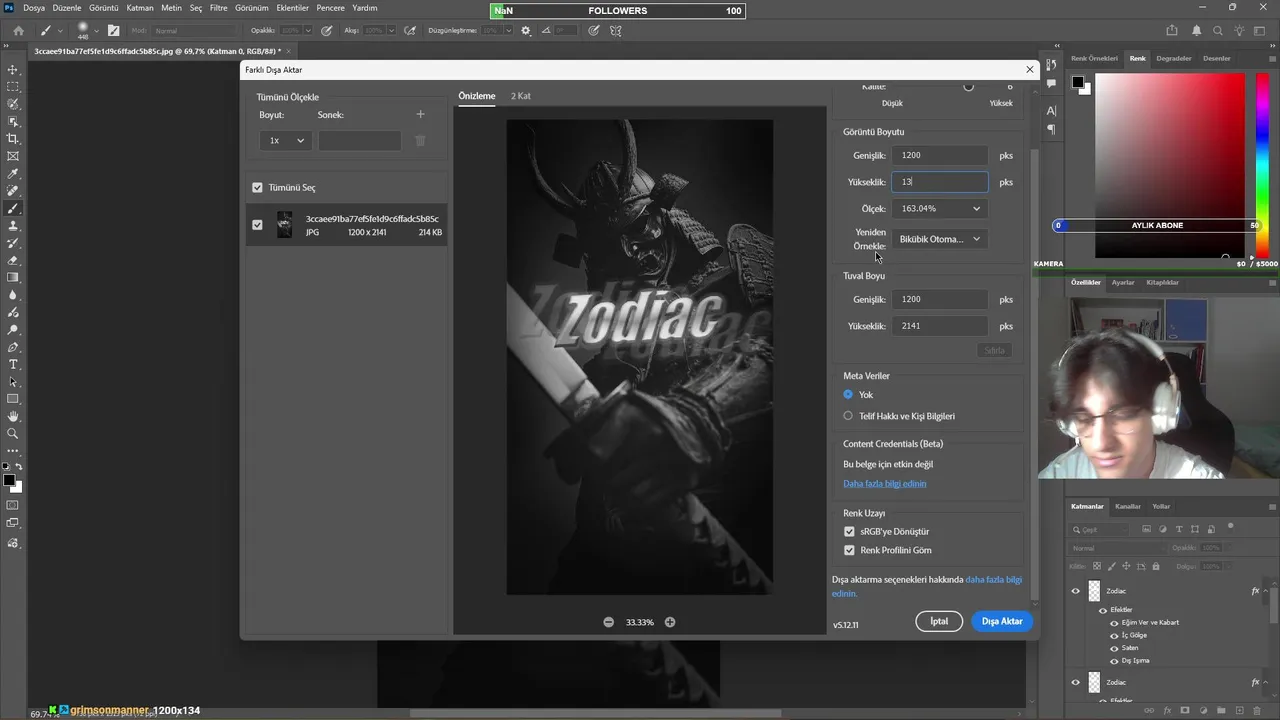Switch to the 2 Kat preview tab
Image resolution: width=1280 pixels, height=720 pixels.
pyautogui.click(x=521, y=96)
